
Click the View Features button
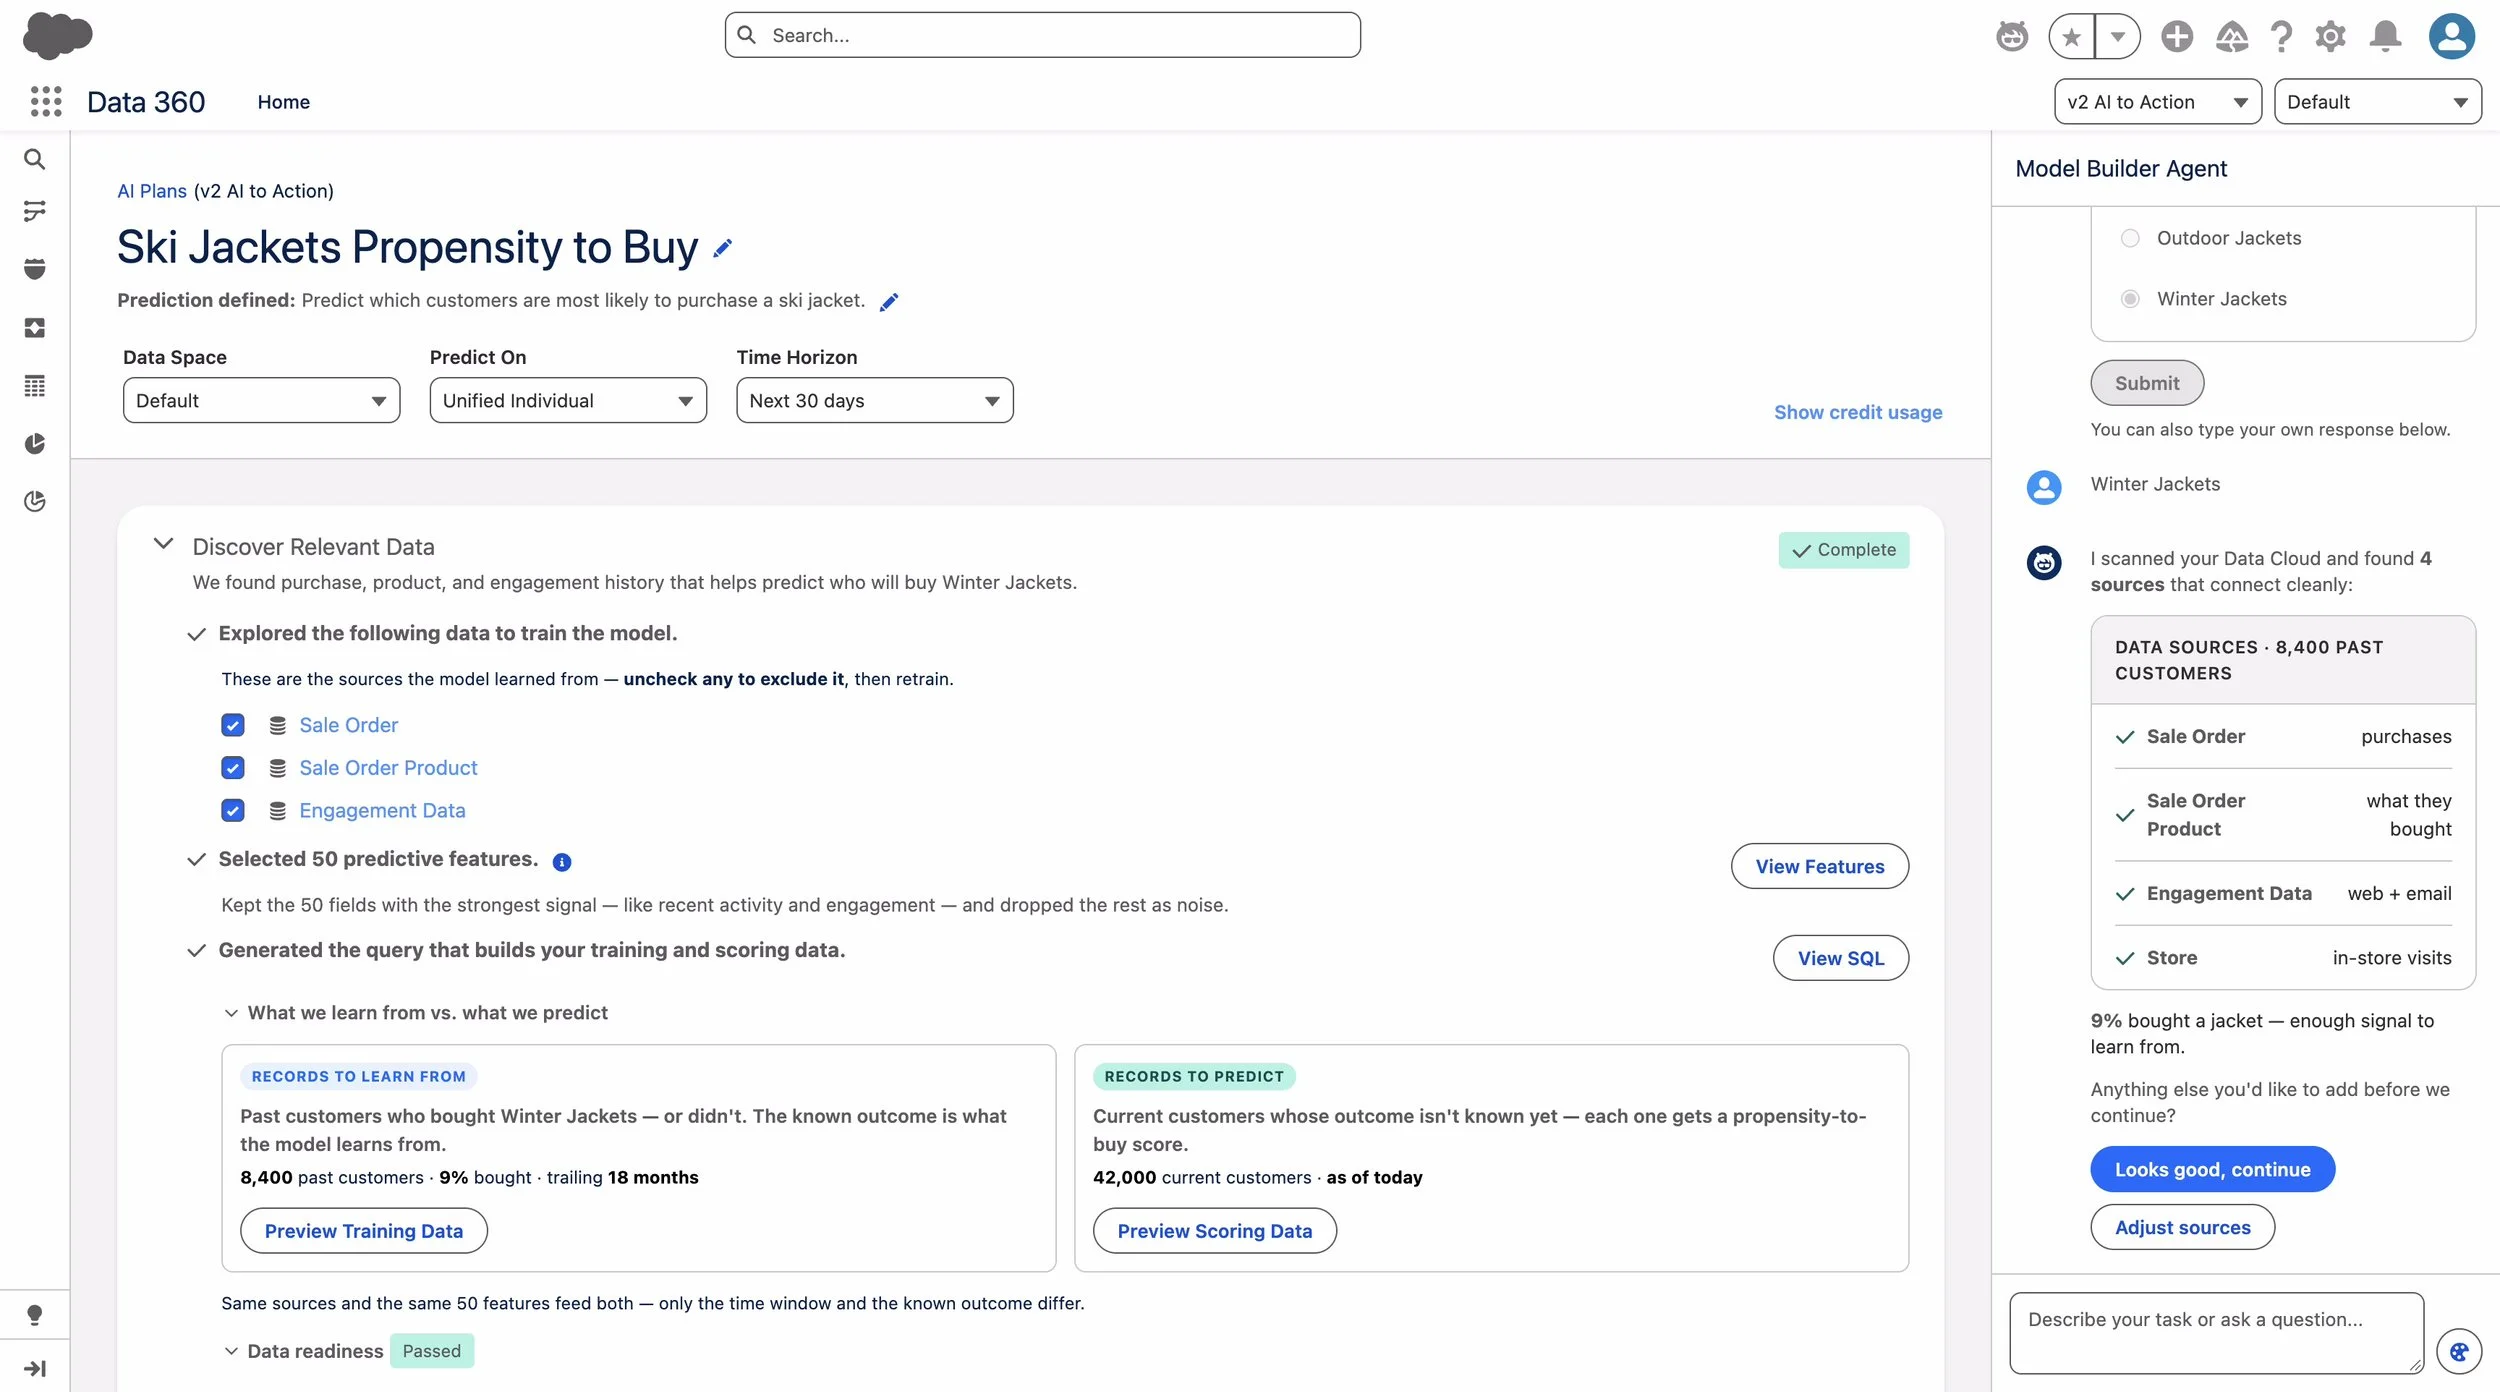pyautogui.click(x=1819, y=866)
